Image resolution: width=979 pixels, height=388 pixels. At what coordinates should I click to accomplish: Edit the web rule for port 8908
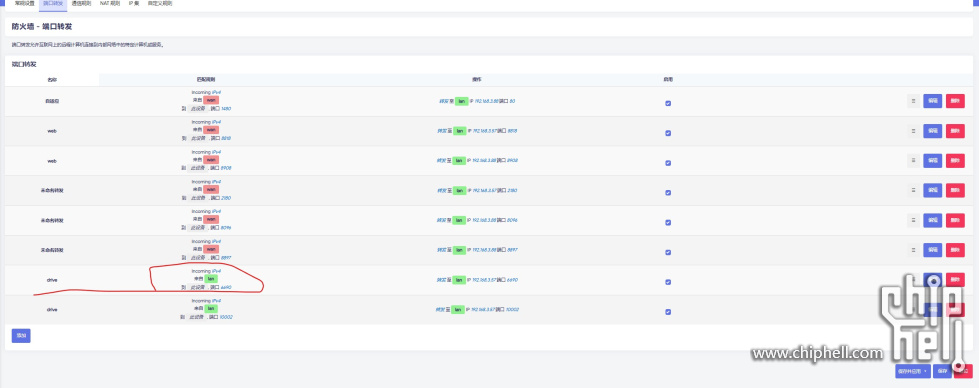click(933, 161)
